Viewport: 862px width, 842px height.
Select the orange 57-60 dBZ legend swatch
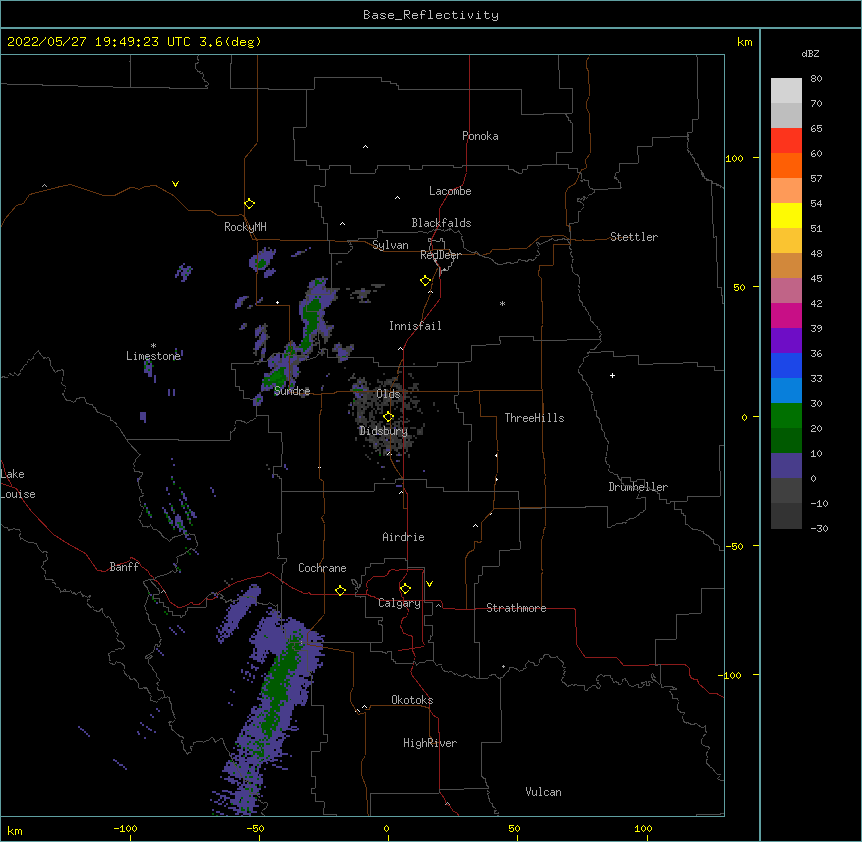click(786, 165)
